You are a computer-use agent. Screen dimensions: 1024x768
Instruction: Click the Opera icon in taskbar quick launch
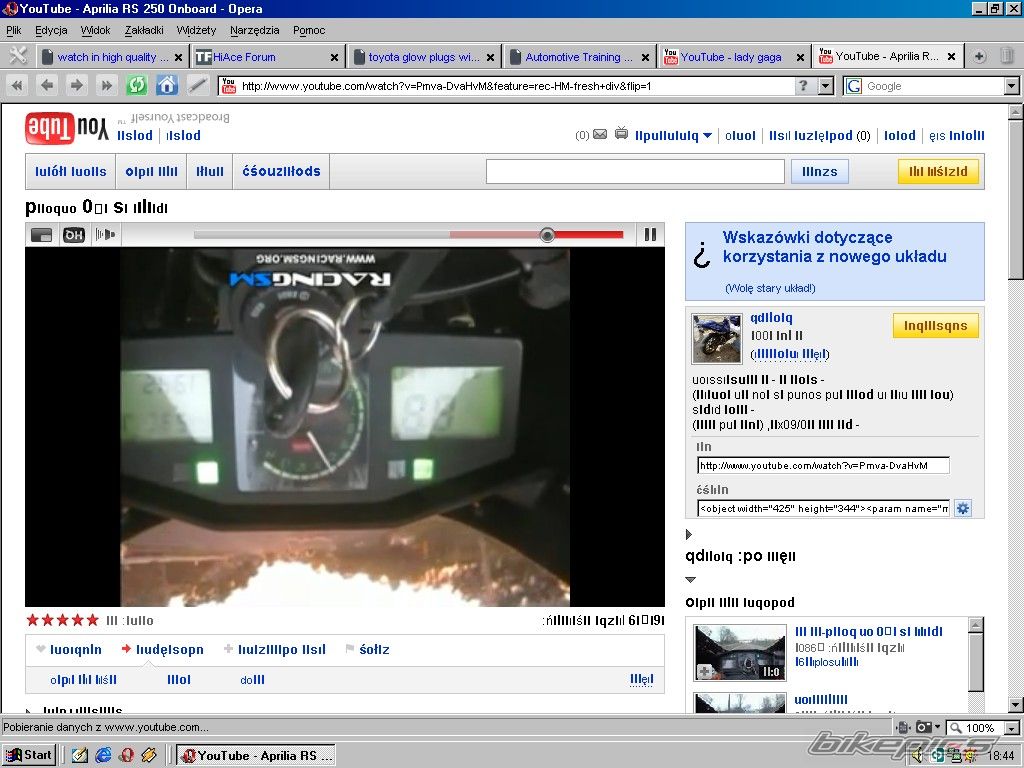click(x=127, y=755)
